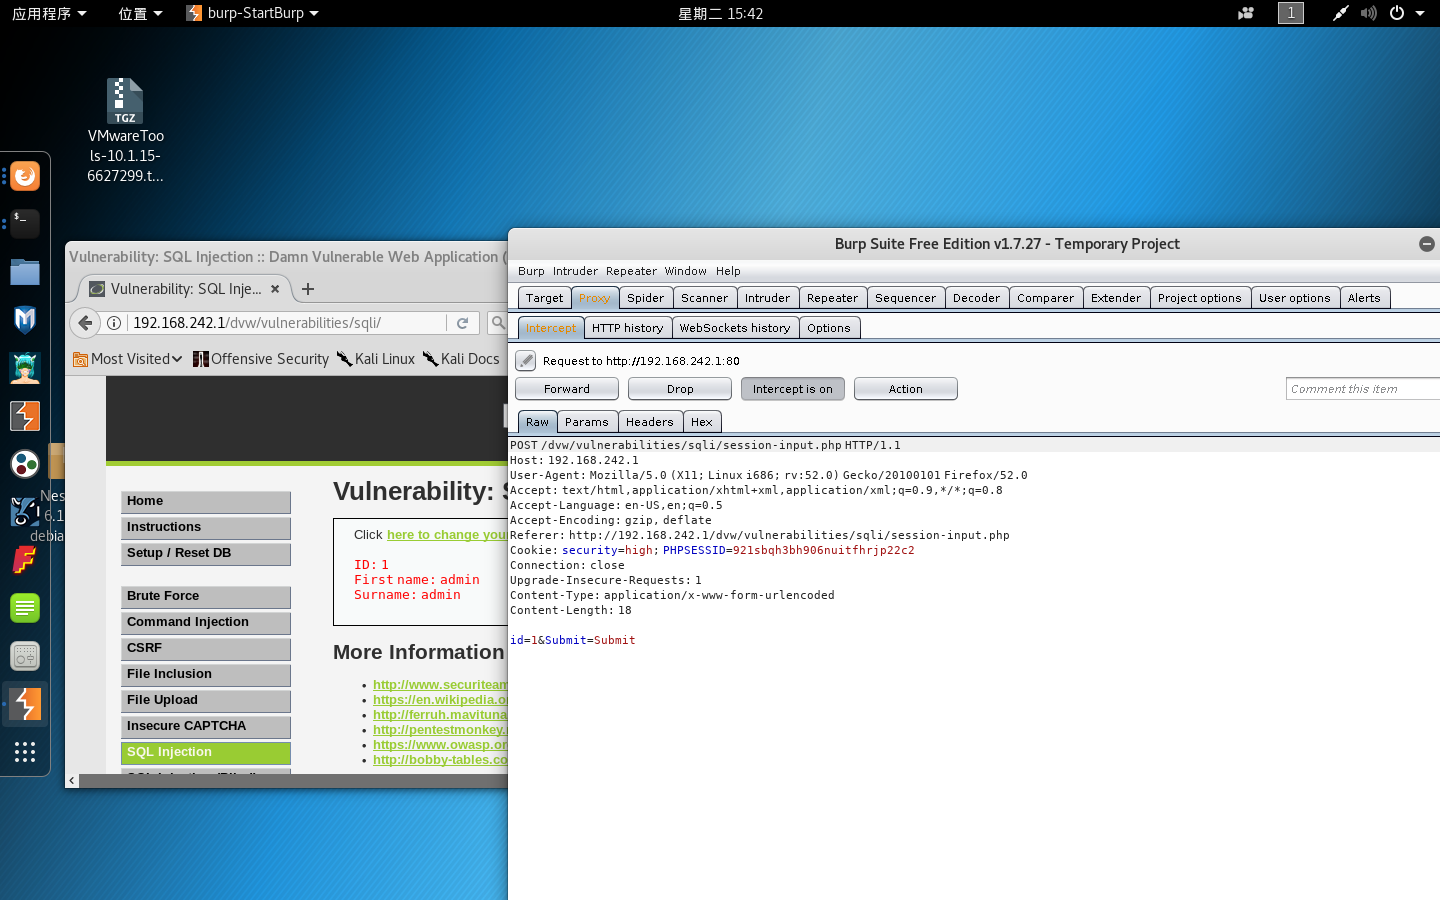1440x900 pixels.
Task: Open power menu icon in top bar
Action: pyautogui.click(x=1397, y=13)
